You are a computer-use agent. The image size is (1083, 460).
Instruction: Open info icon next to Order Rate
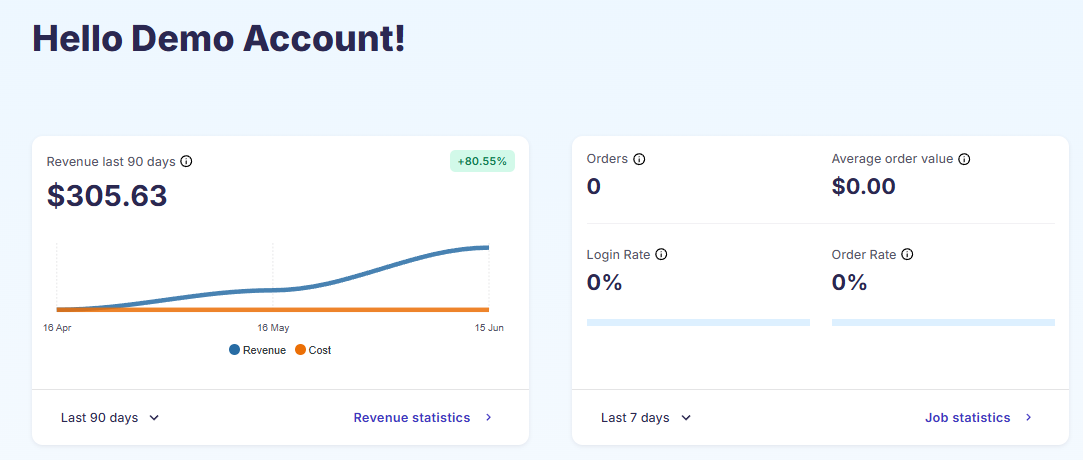908,254
